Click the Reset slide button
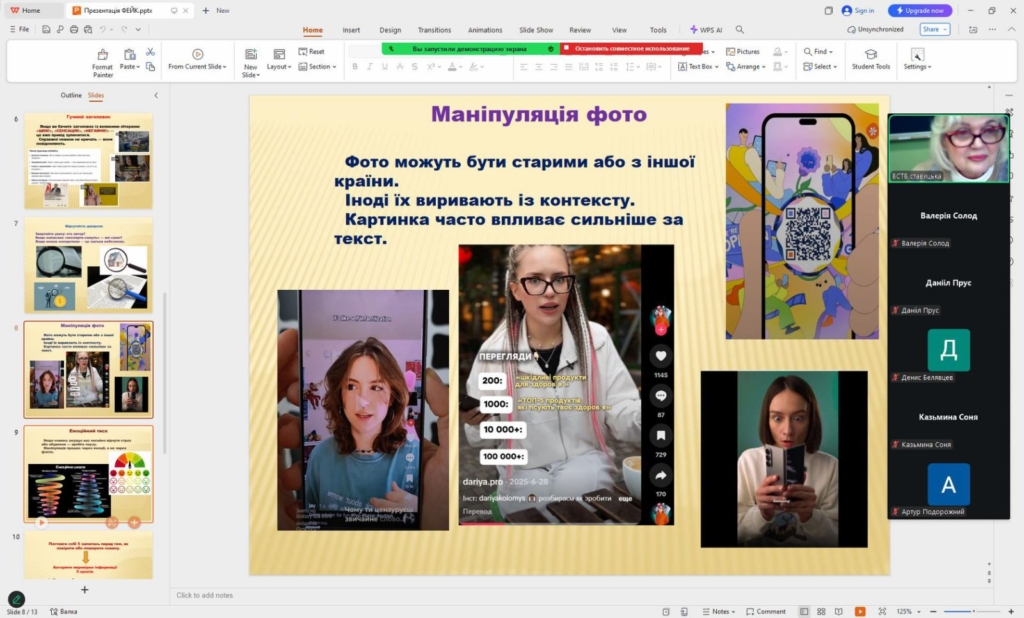This screenshot has height=618, width=1024. coord(312,51)
